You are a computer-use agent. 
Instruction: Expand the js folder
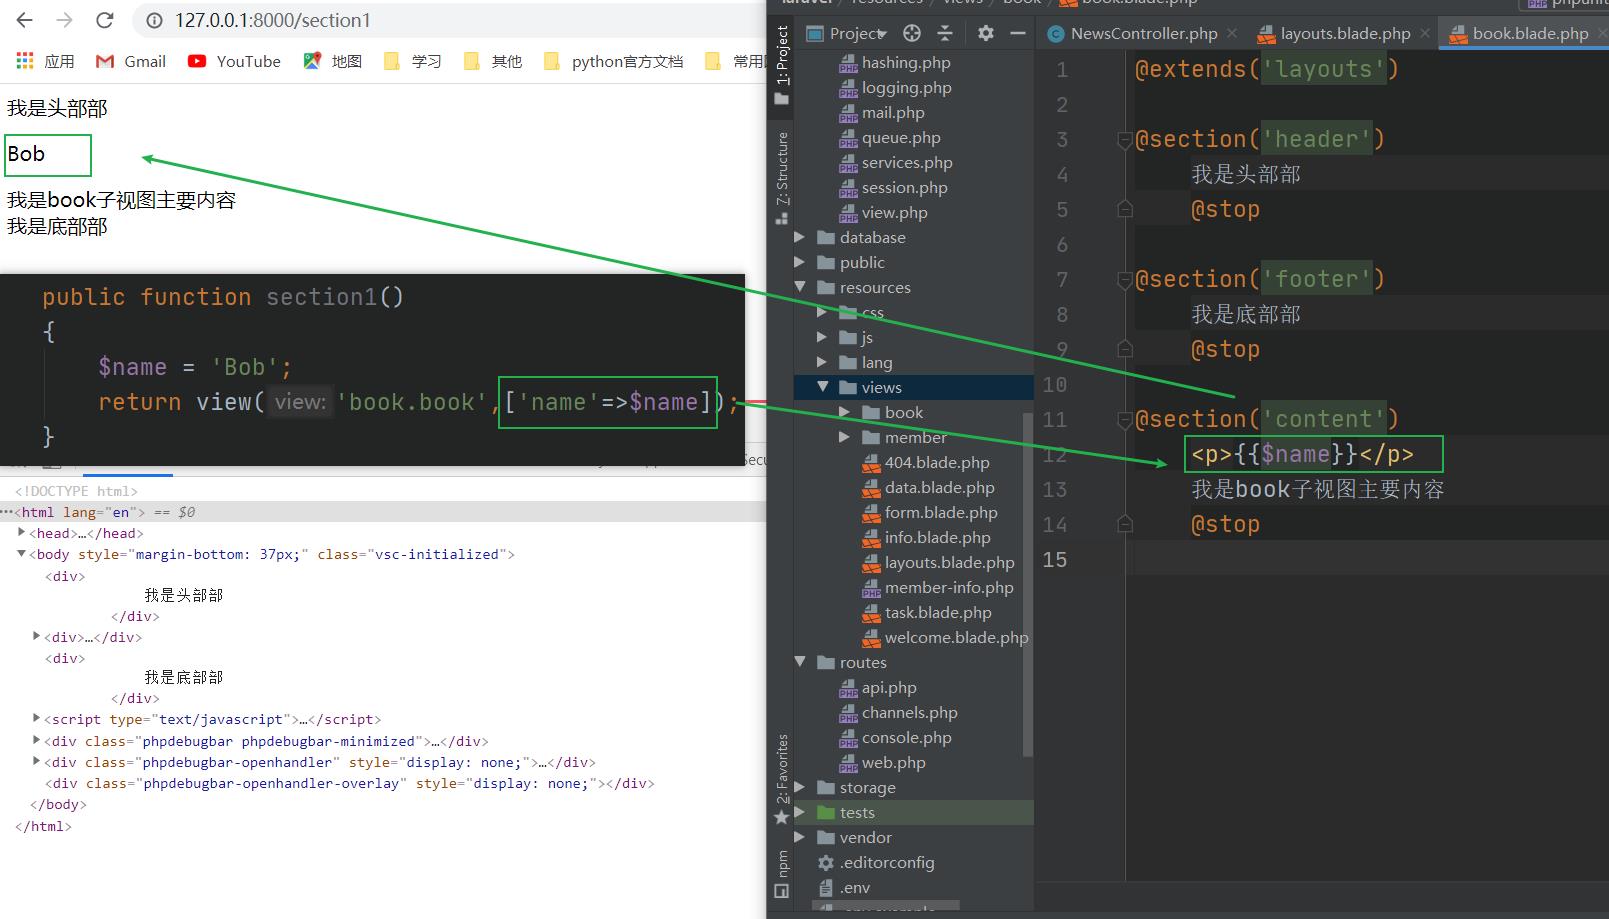tap(822, 337)
